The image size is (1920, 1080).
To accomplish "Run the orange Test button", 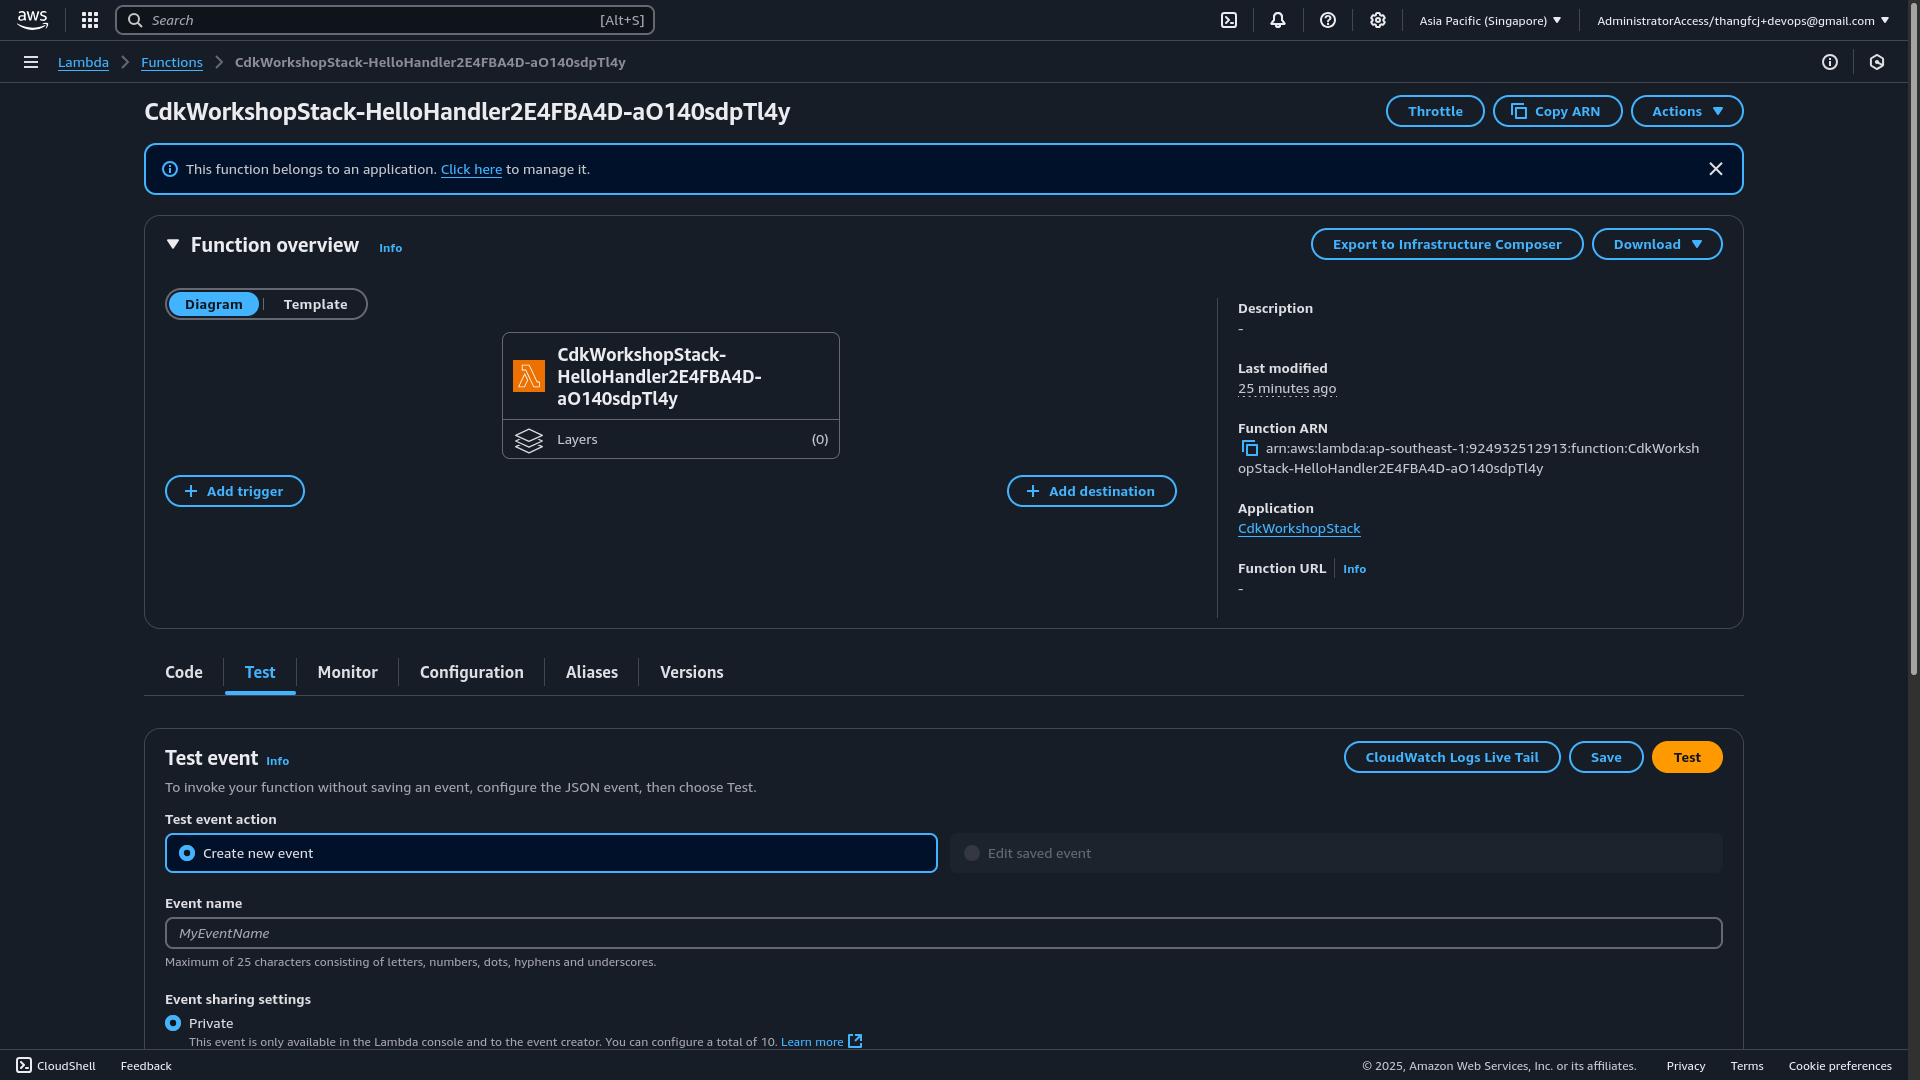I will [1687, 757].
